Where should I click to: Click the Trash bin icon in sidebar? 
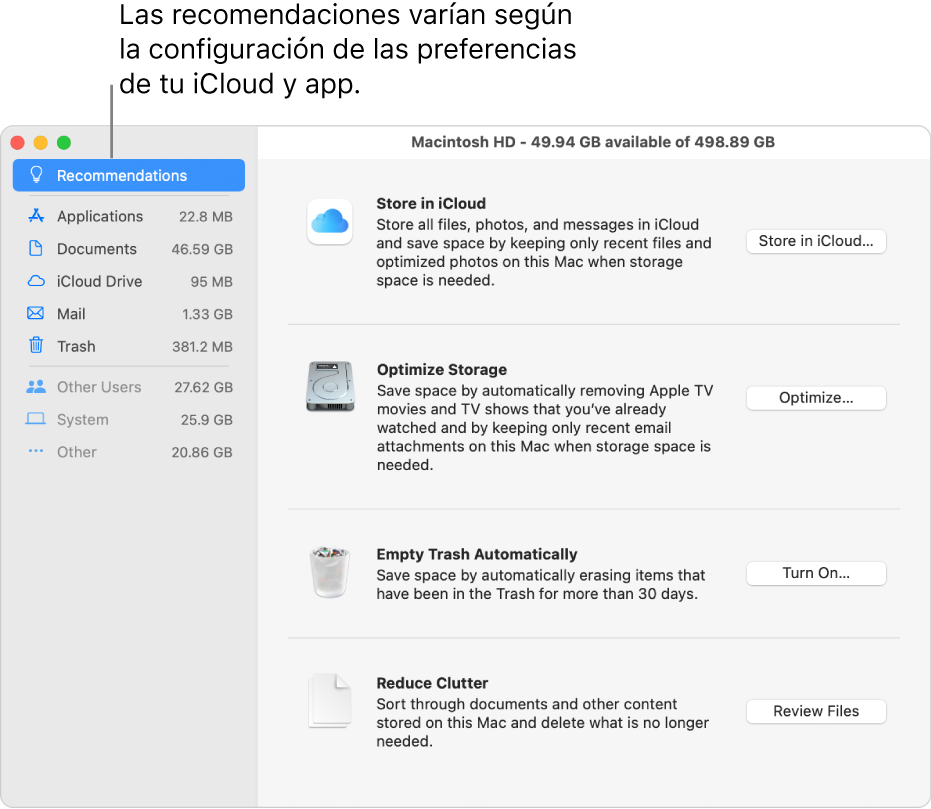[36, 345]
